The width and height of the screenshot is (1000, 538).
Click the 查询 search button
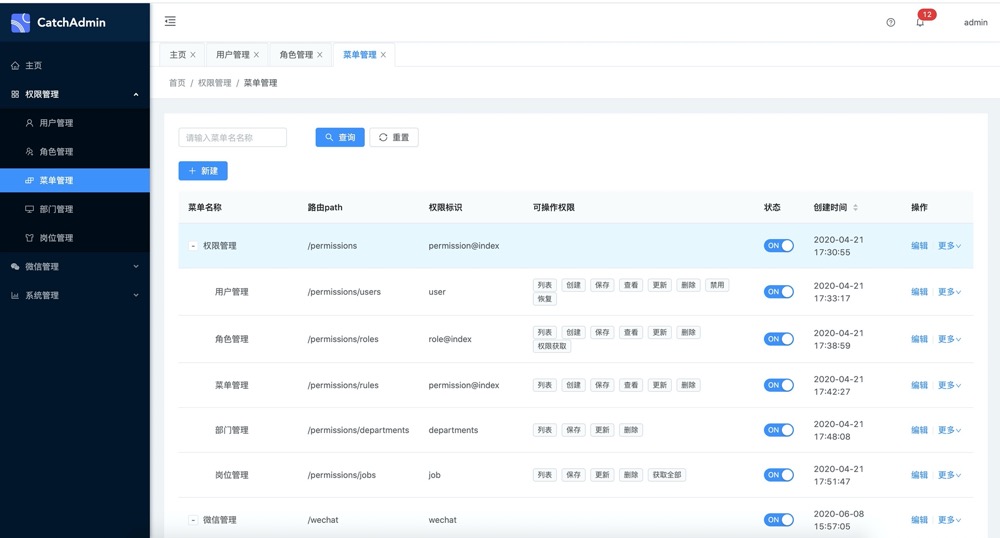(x=340, y=137)
